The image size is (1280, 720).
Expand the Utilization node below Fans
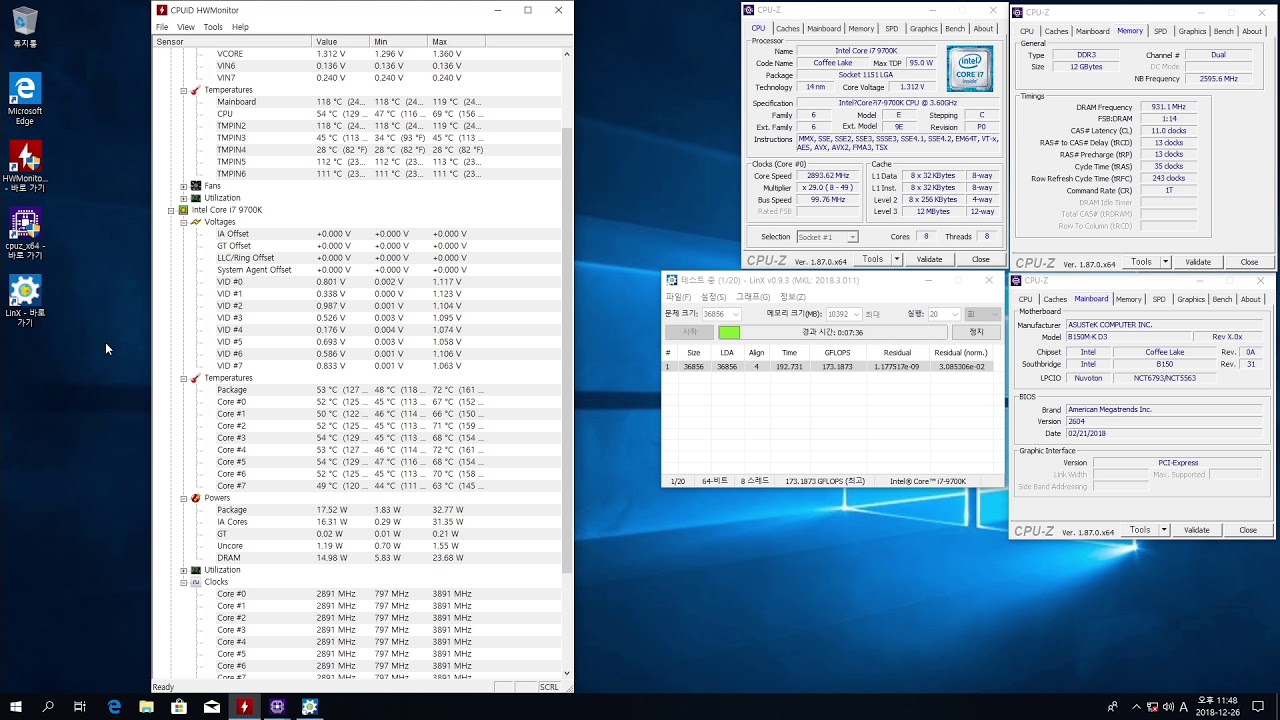click(x=184, y=198)
